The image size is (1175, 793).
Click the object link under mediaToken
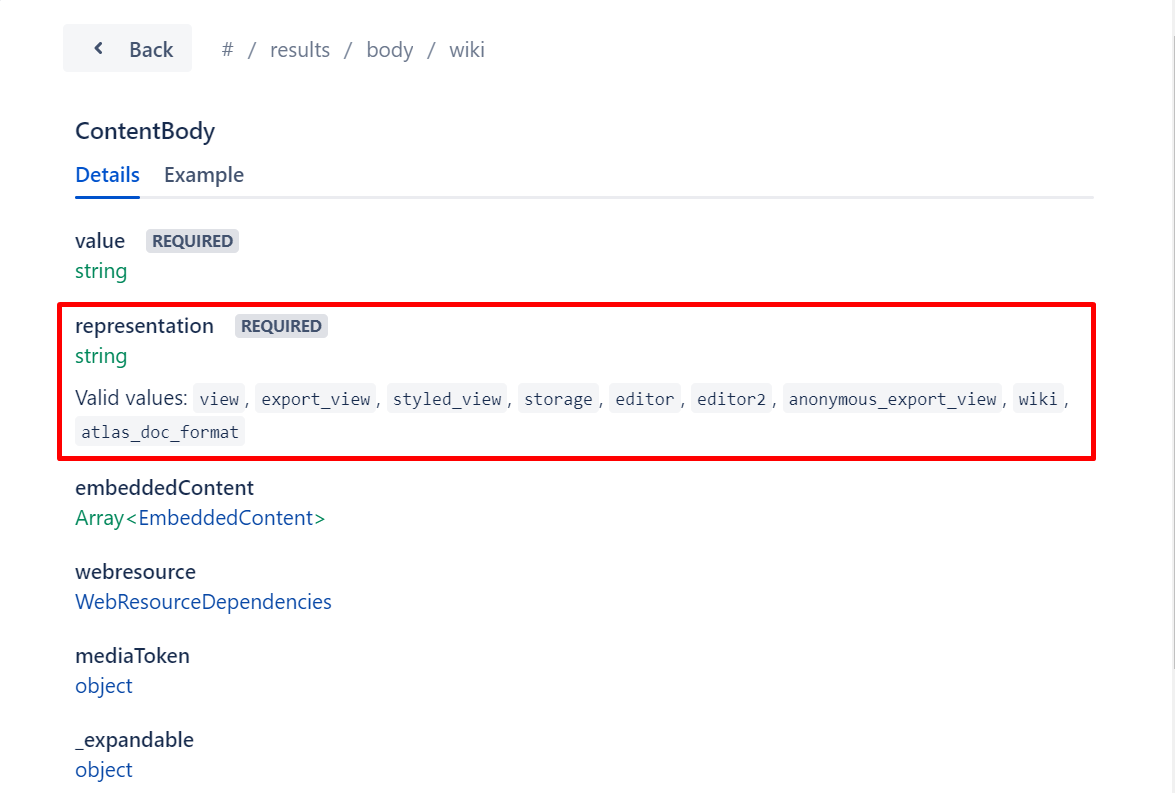click(x=103, y=685)
